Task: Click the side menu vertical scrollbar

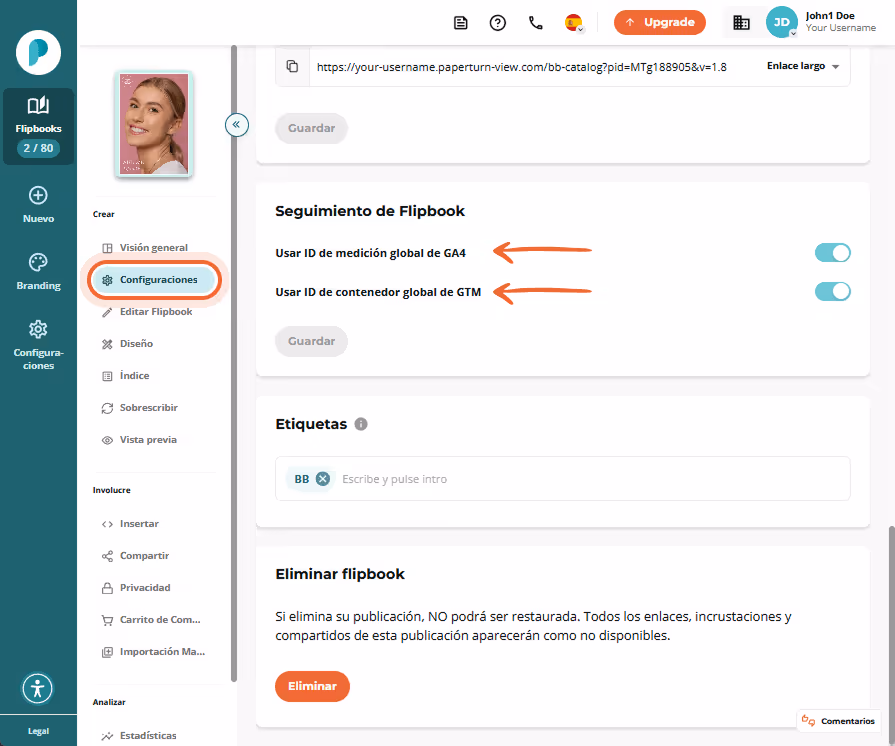Action: tap(233, 363)
